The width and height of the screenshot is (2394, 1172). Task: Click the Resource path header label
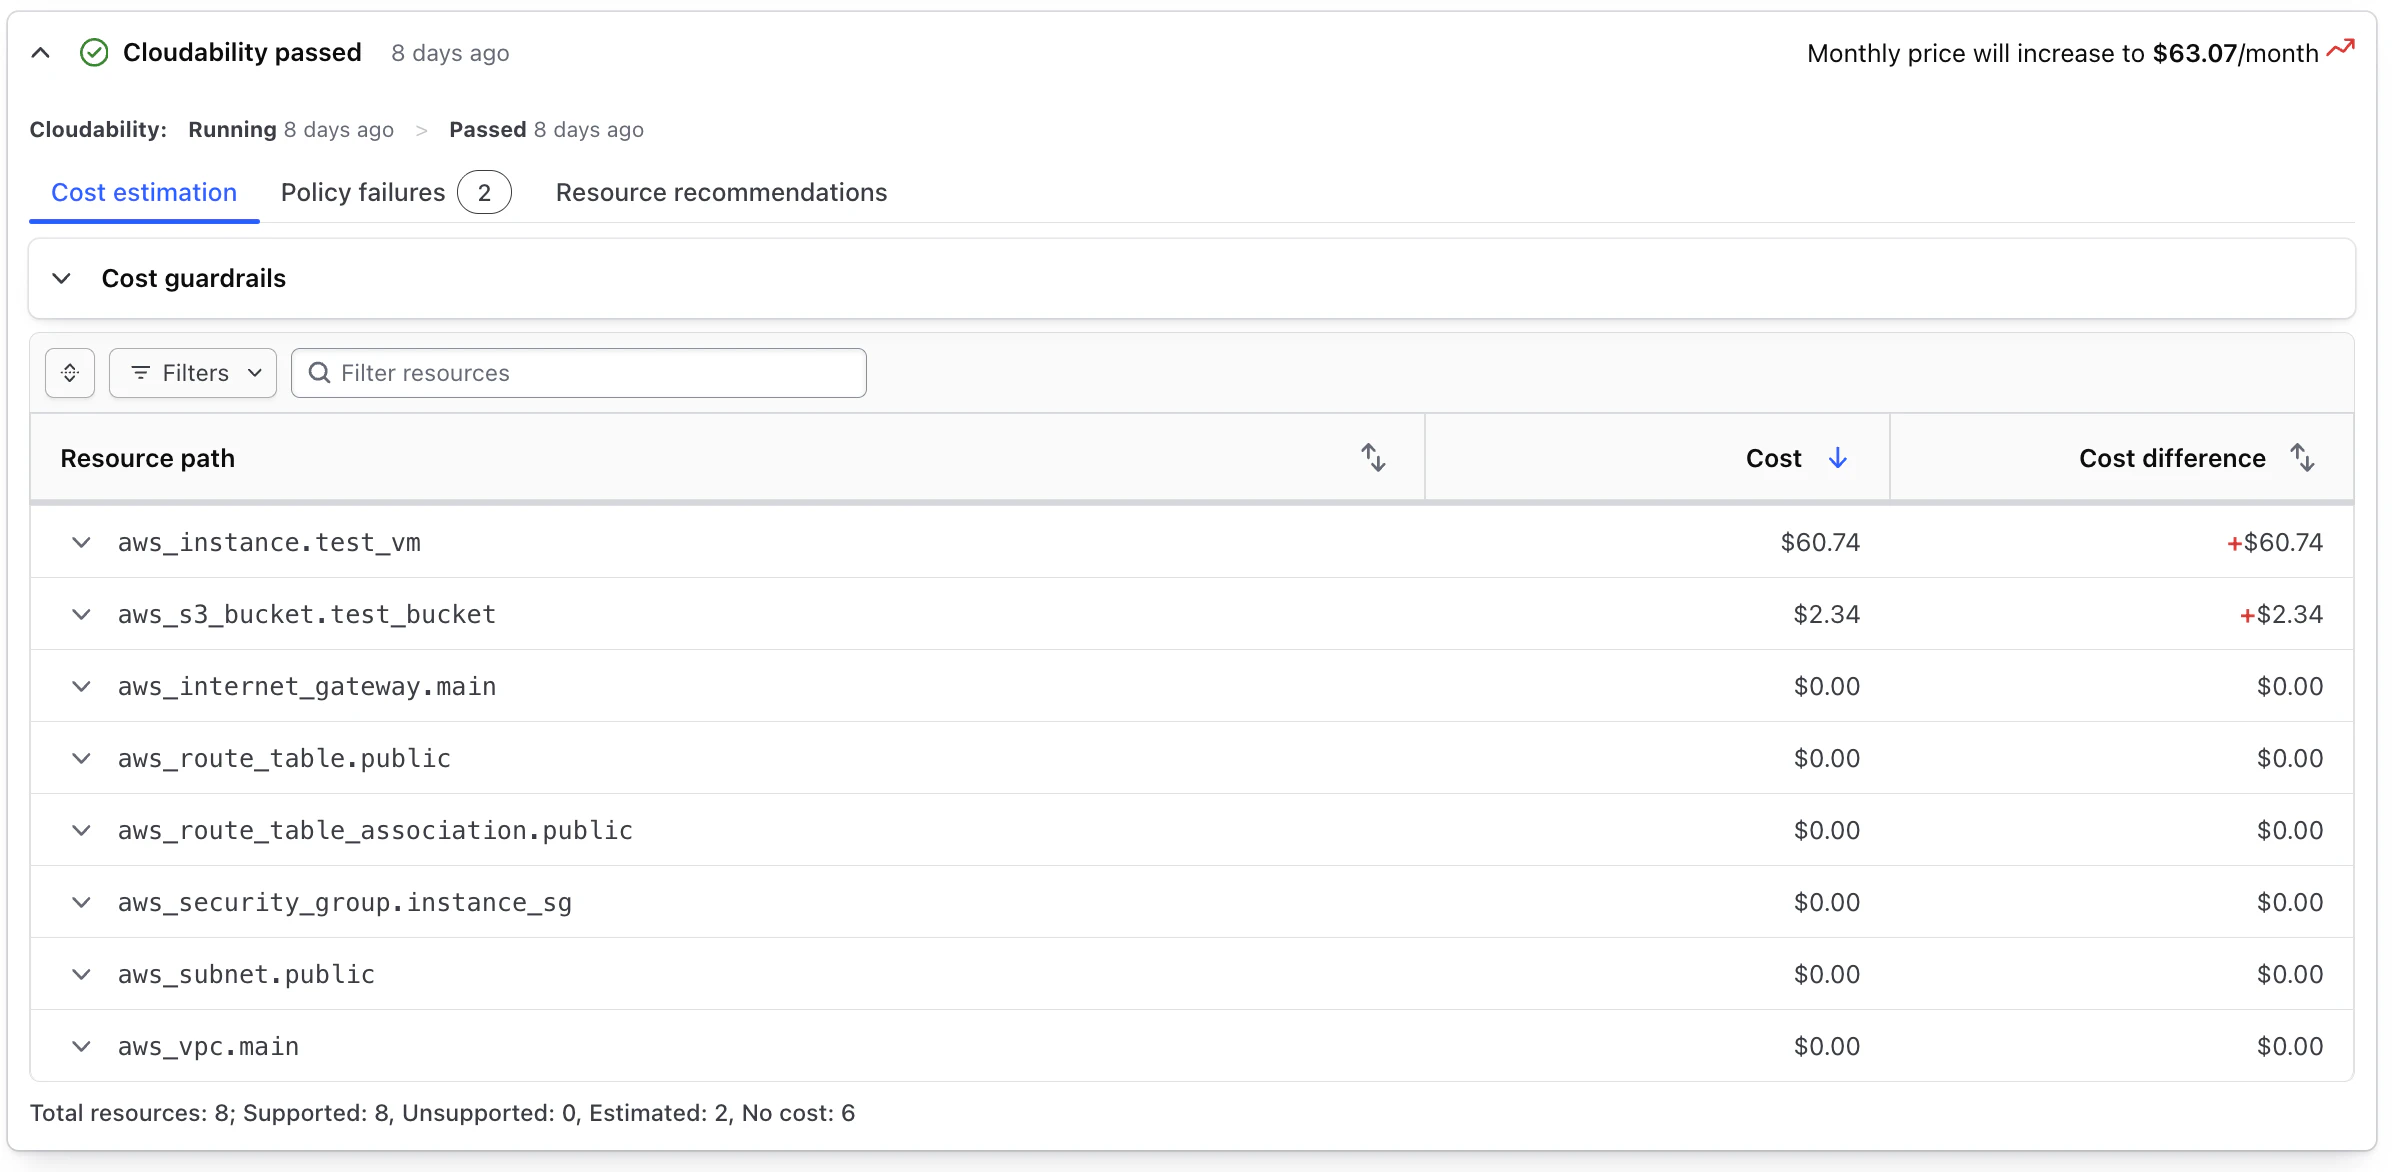(148, 458)
